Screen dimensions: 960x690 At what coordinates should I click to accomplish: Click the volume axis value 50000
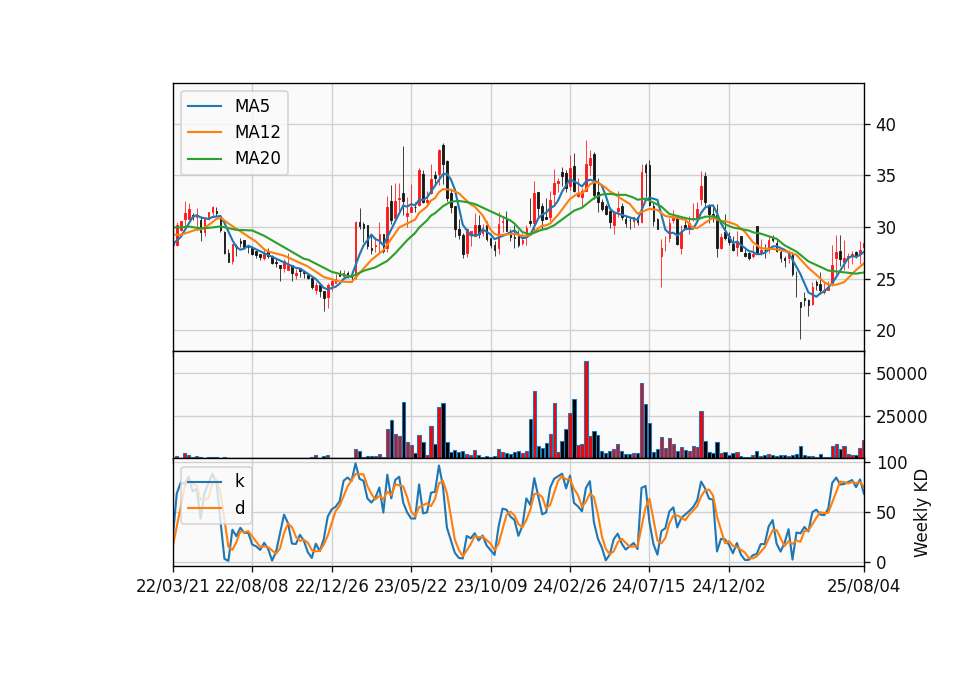[x=901, y=374]
